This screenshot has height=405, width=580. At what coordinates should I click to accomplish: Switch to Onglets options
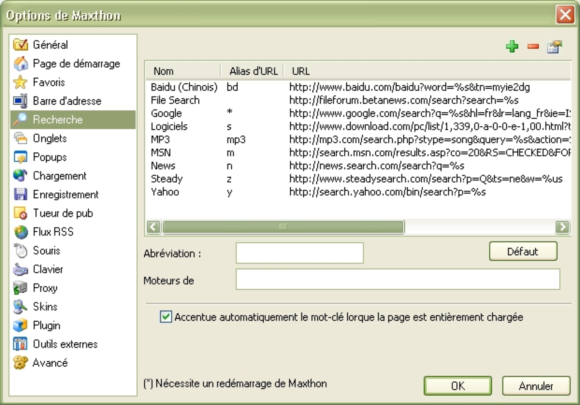[x=73, y=138]
